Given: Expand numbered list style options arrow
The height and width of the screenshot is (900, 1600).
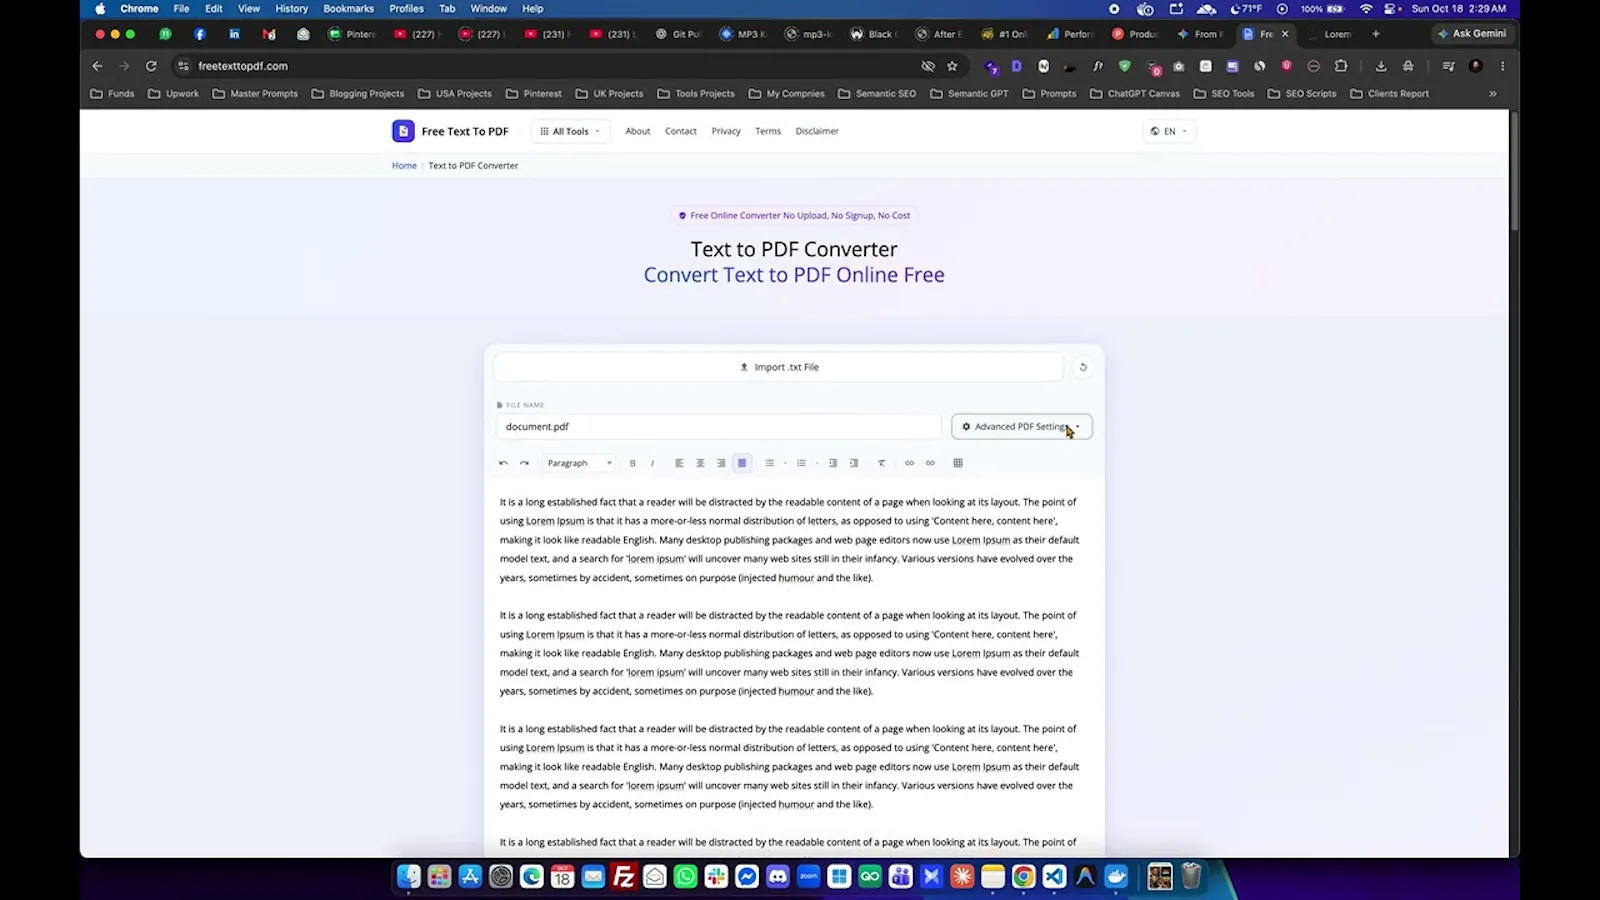Looking at the screenshot, I should [x=817, y=463].
